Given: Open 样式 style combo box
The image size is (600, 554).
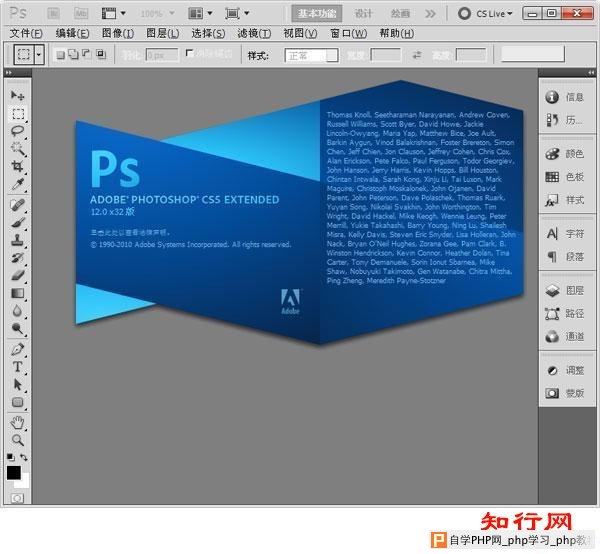Looking at the screenshot, I should coord(311,55).
